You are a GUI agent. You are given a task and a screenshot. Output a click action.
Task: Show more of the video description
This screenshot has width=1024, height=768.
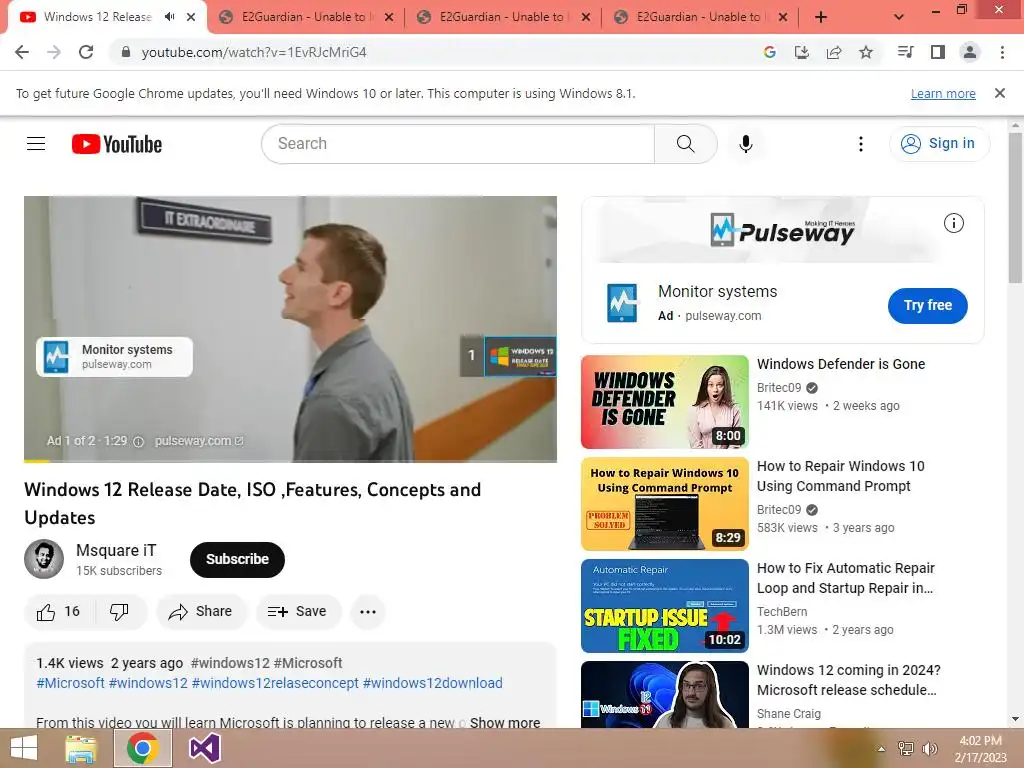coord(505,722)
